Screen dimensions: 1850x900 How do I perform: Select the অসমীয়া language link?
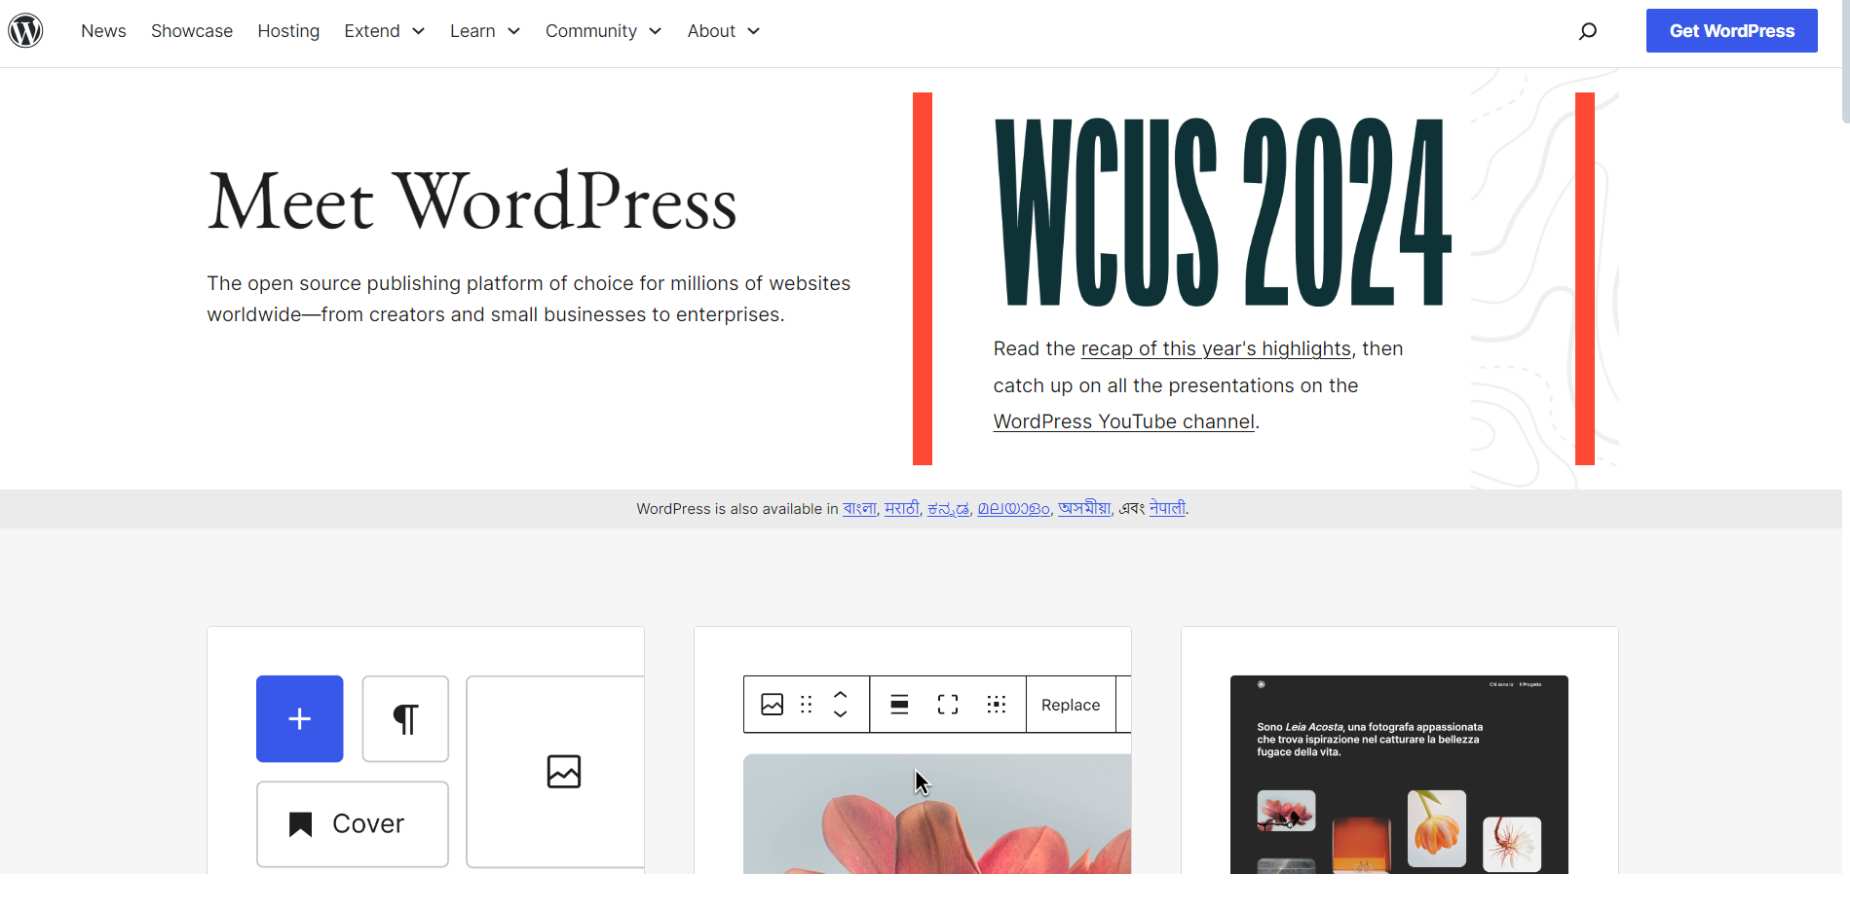point(1084,508)
